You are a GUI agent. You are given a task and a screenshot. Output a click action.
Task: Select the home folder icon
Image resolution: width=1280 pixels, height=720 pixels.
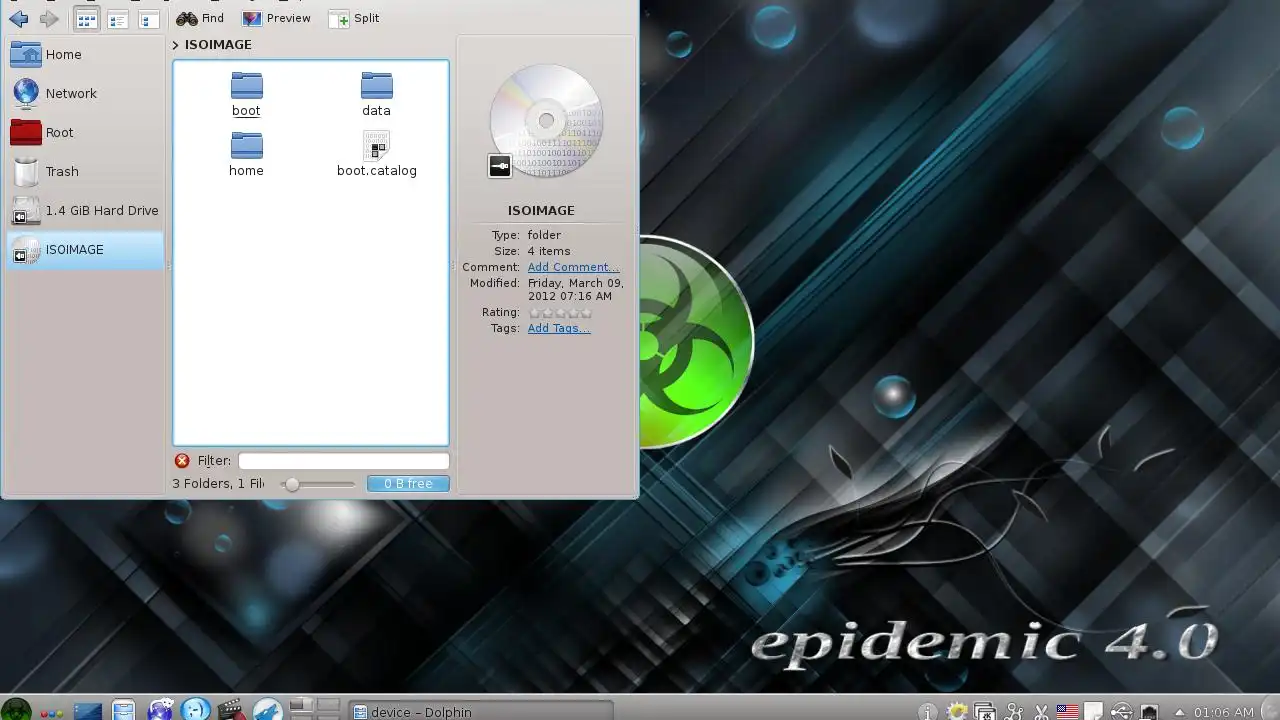[x=246, y=144]
